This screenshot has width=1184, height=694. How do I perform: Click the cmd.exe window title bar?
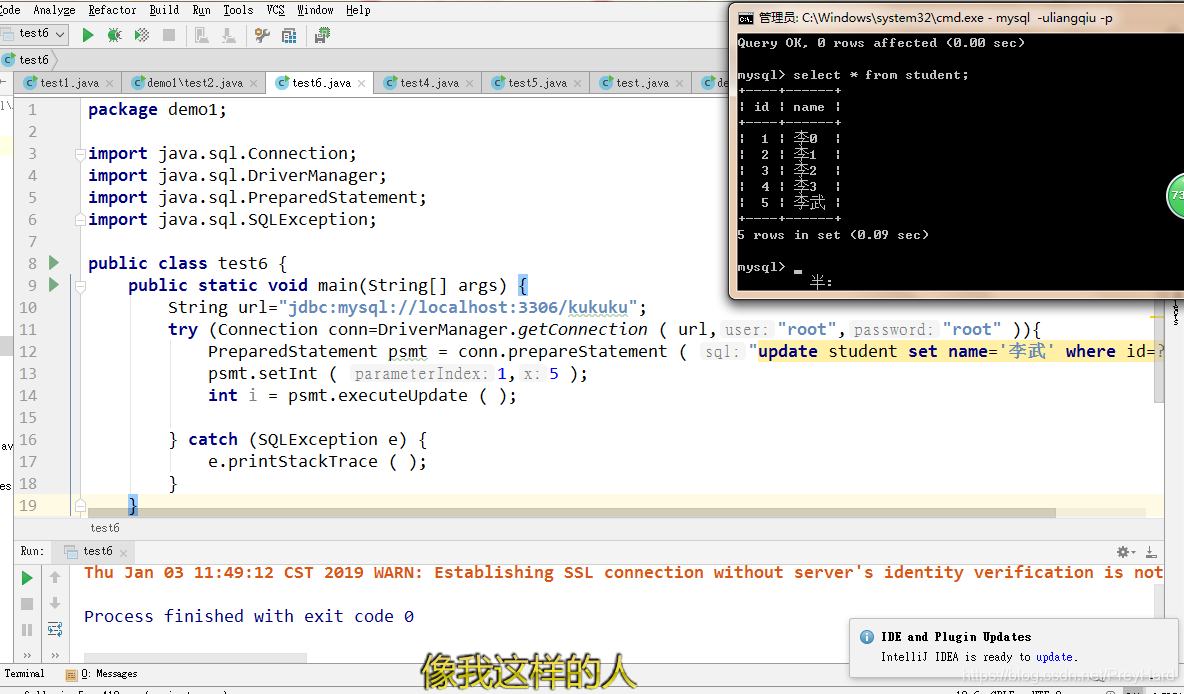tap(957, 18)
